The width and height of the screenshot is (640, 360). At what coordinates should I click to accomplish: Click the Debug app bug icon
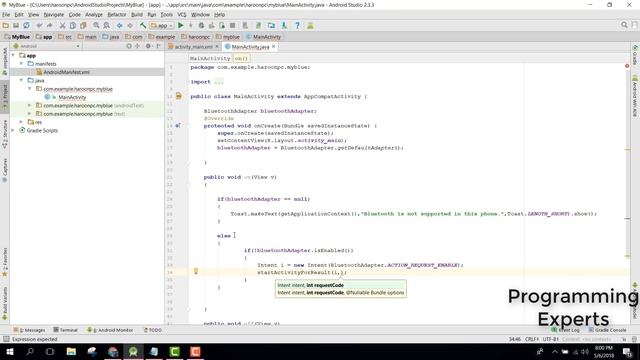click(201, 26)
